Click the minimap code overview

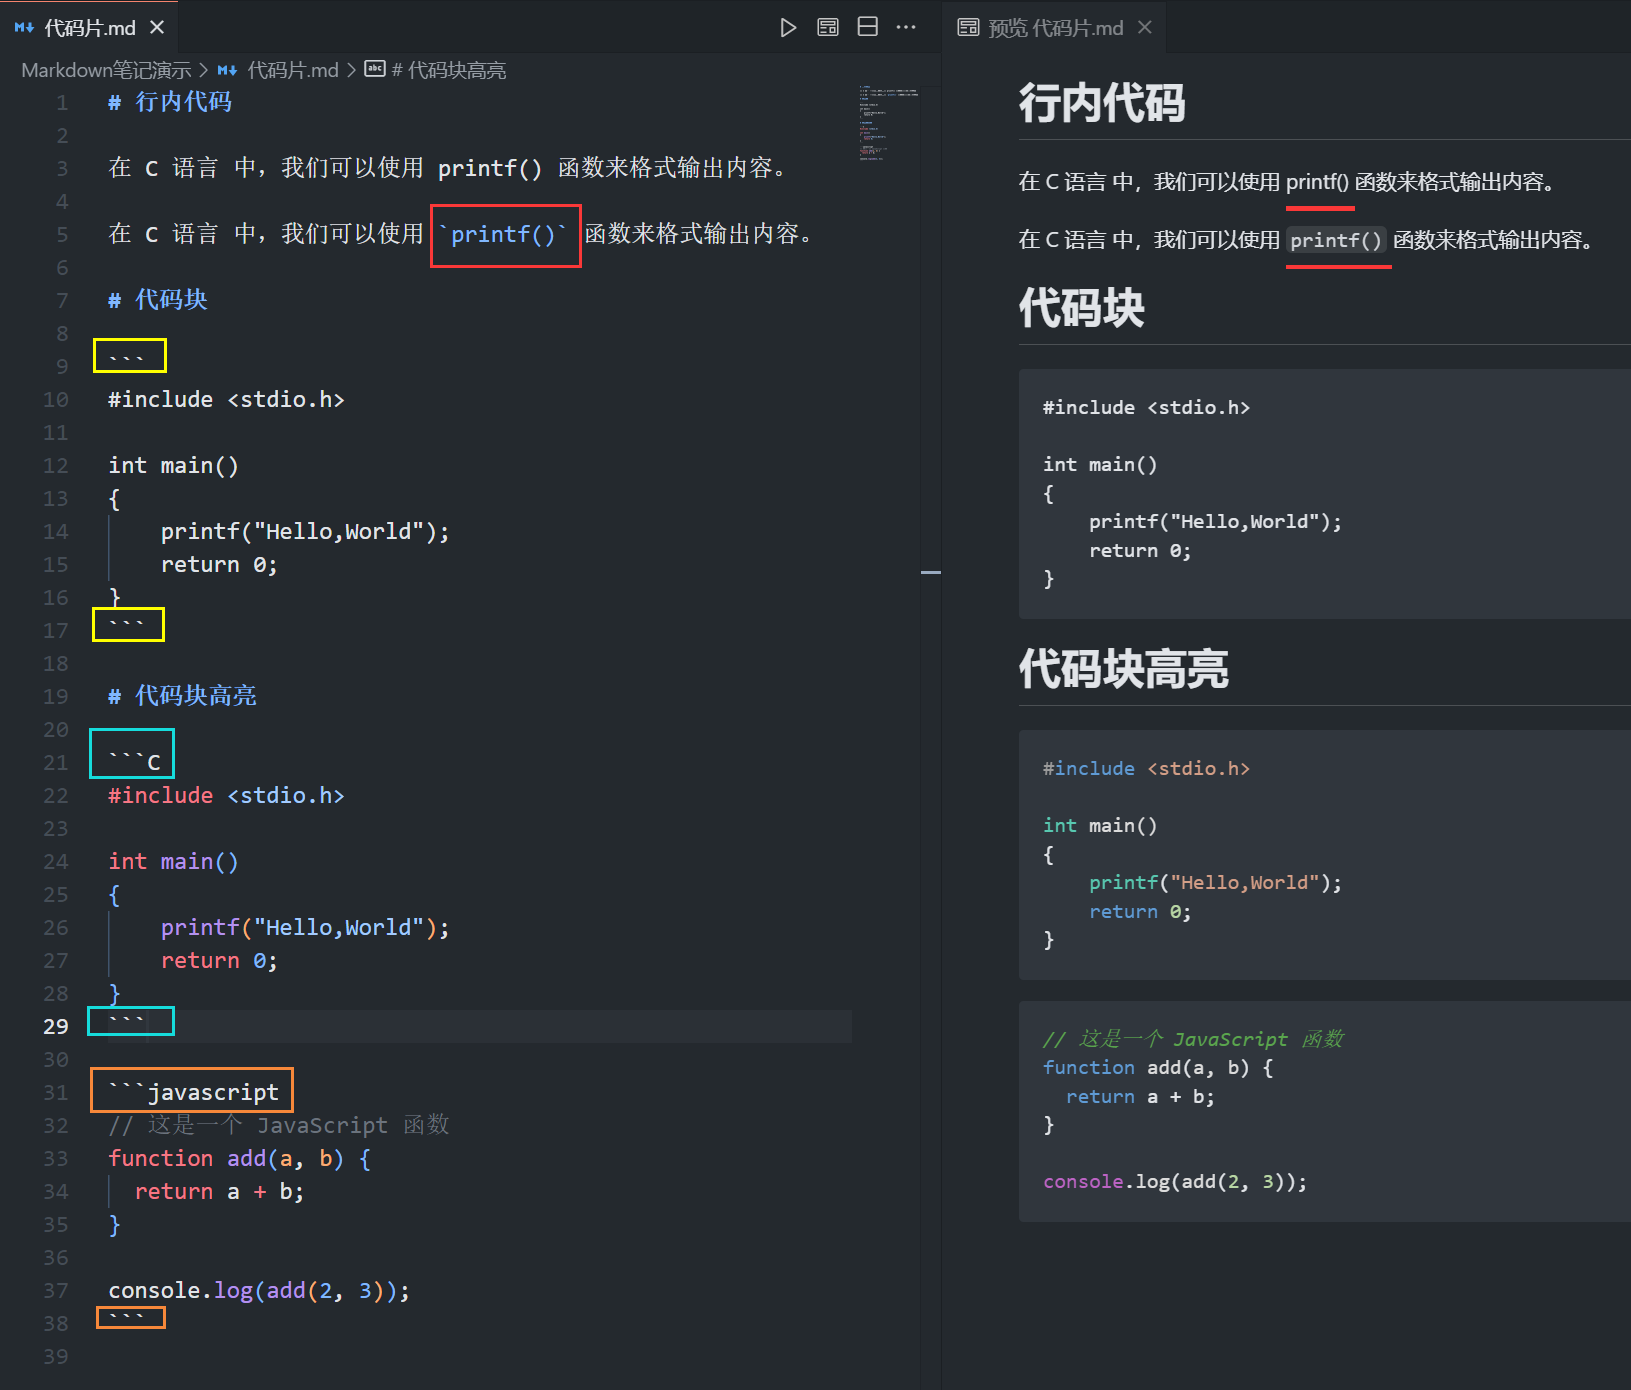[x=887, y=122]
